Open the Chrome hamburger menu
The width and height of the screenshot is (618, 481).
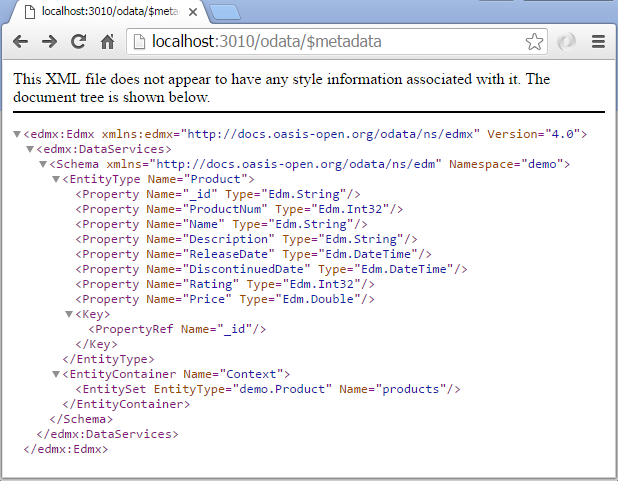coord(598,41)
